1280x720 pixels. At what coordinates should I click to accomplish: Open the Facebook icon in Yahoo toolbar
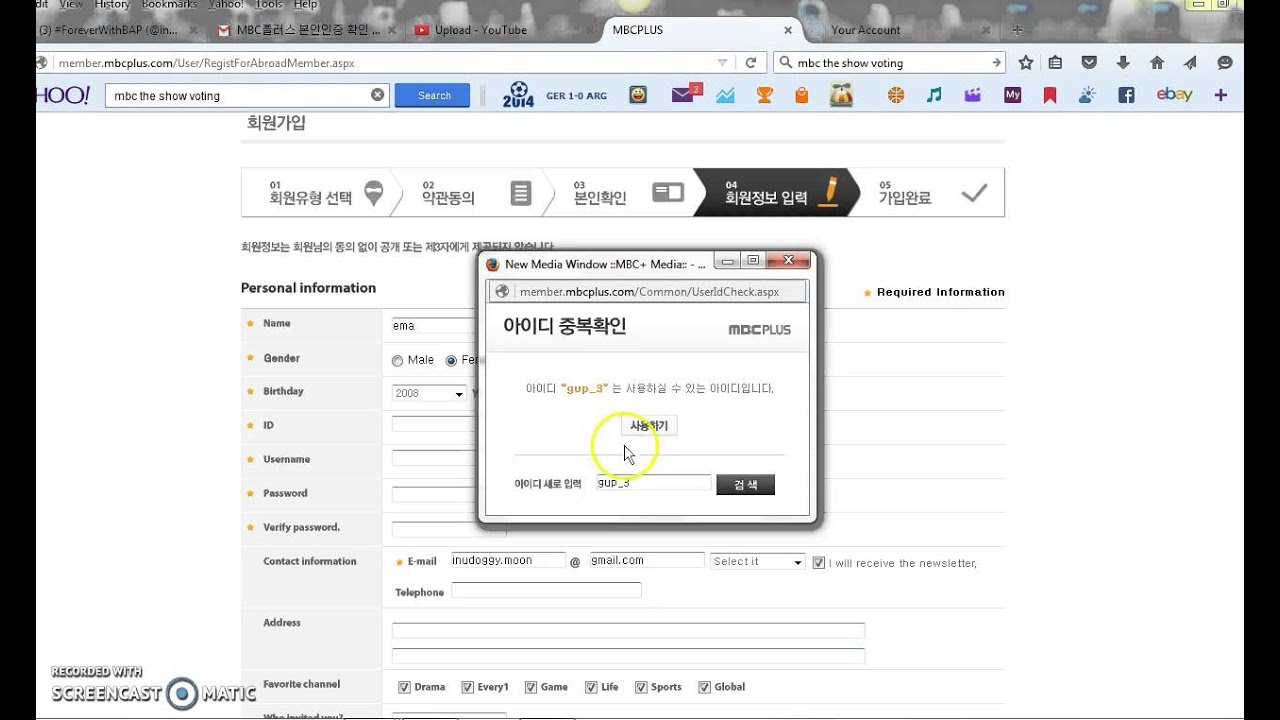[x=1126, y=95]
